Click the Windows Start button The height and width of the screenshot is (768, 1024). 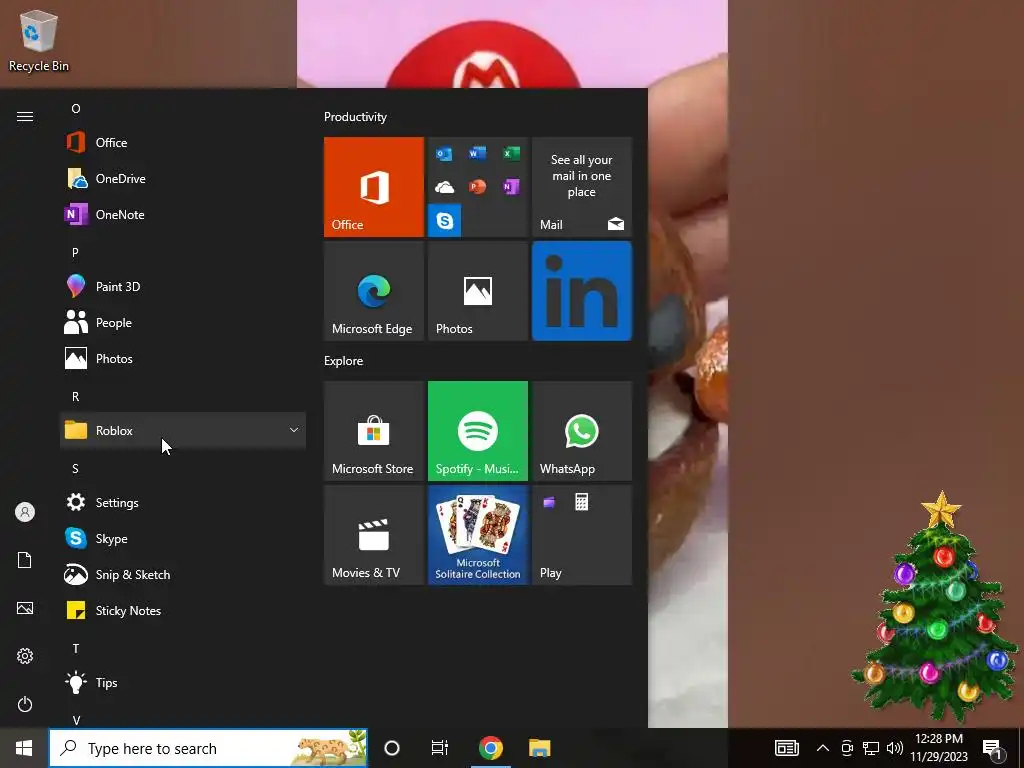click(24, 748)
